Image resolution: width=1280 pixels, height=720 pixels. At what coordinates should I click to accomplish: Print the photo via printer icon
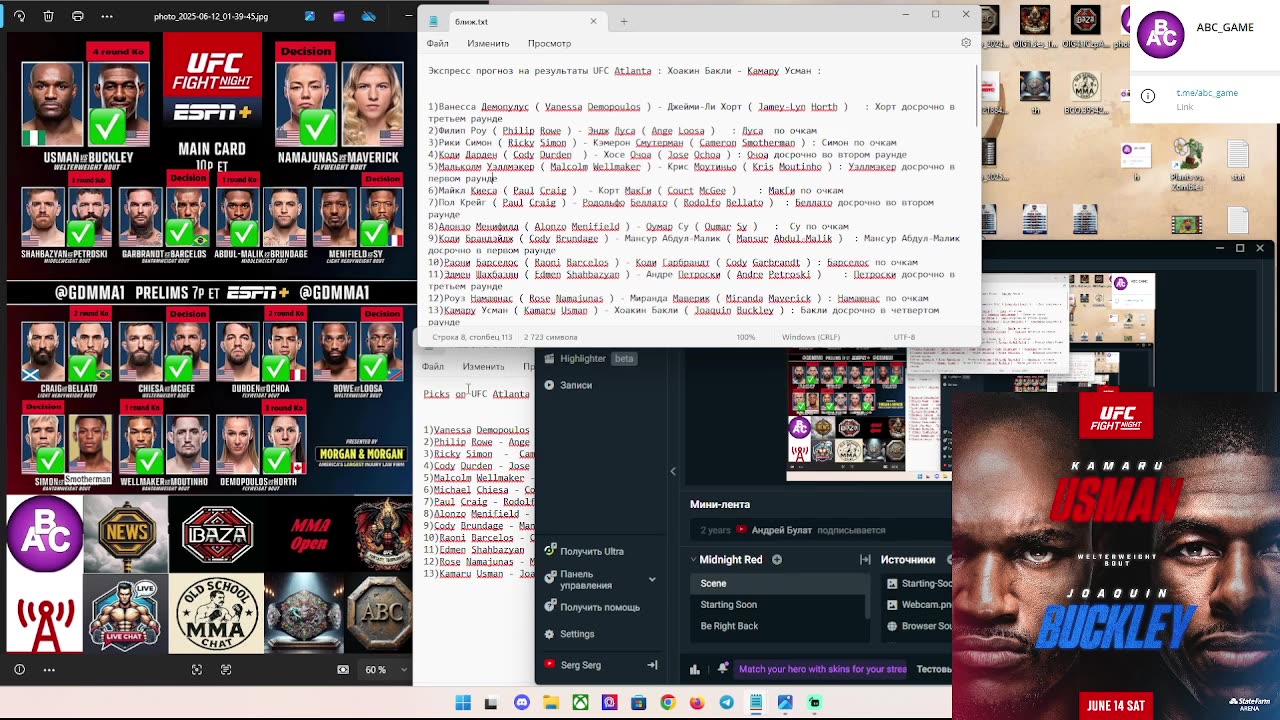78,16
